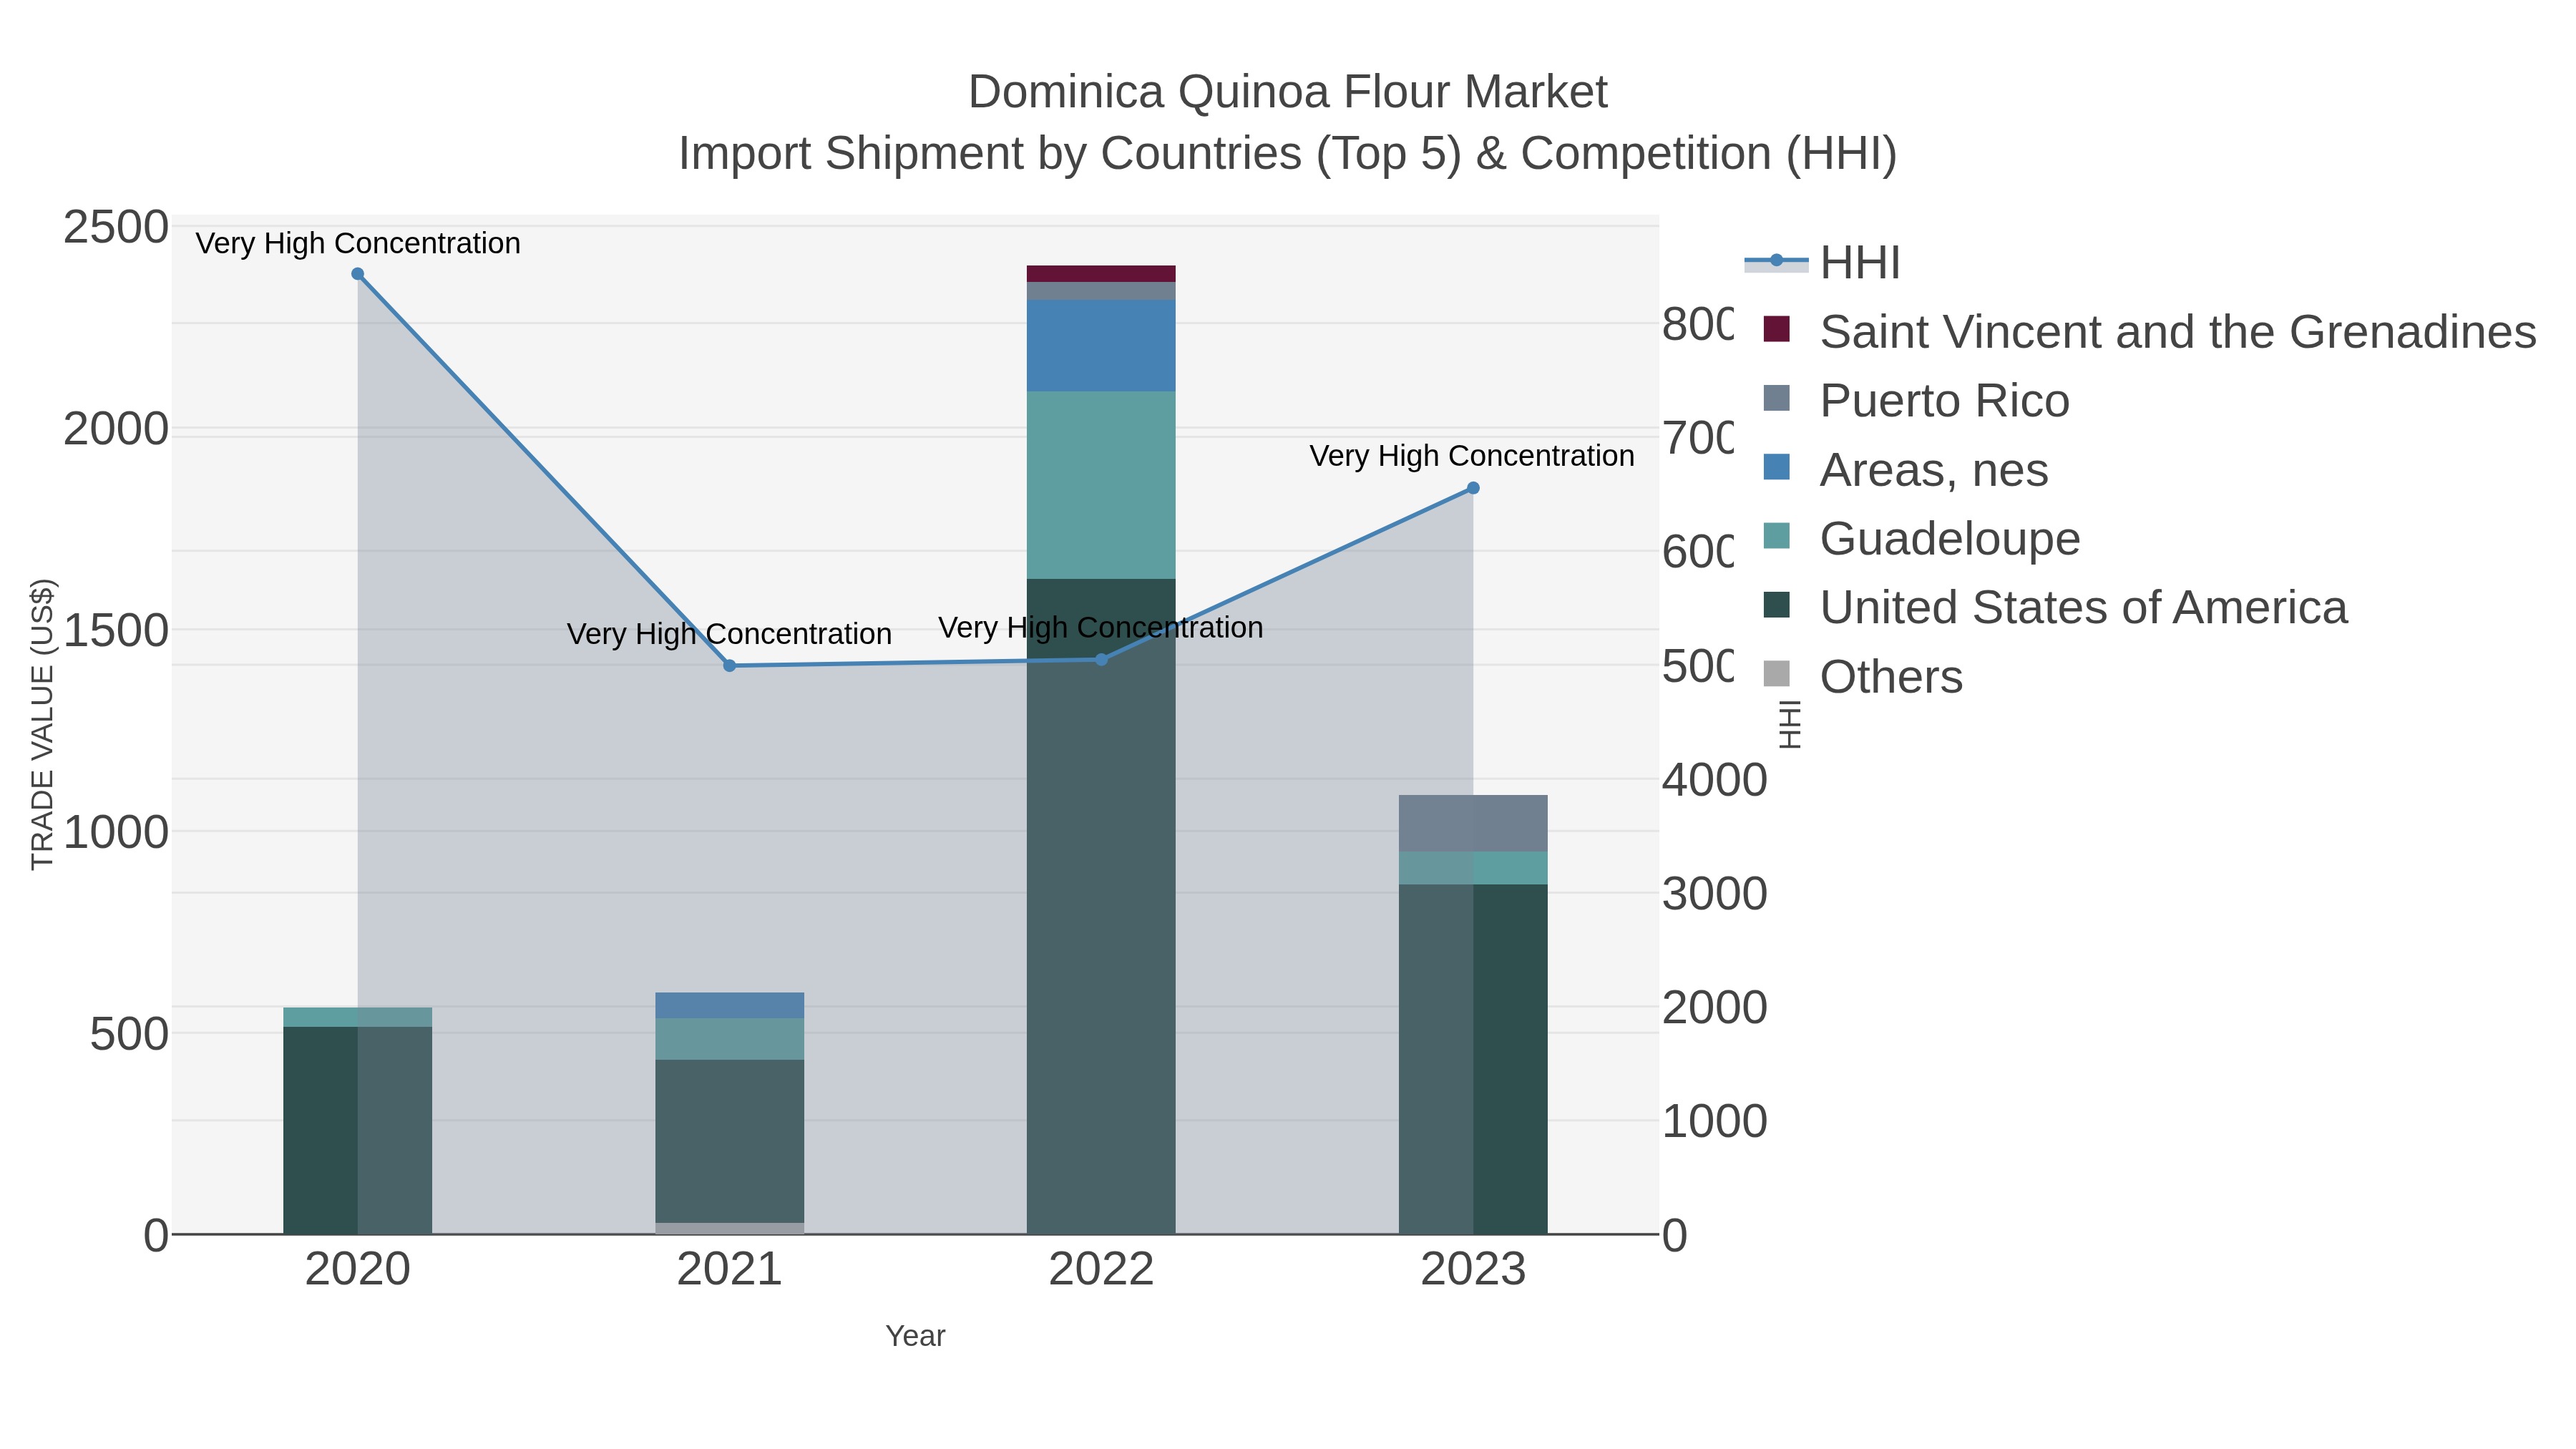Click the Dominica Quinoa Flour Market title

pos(1288,92)
